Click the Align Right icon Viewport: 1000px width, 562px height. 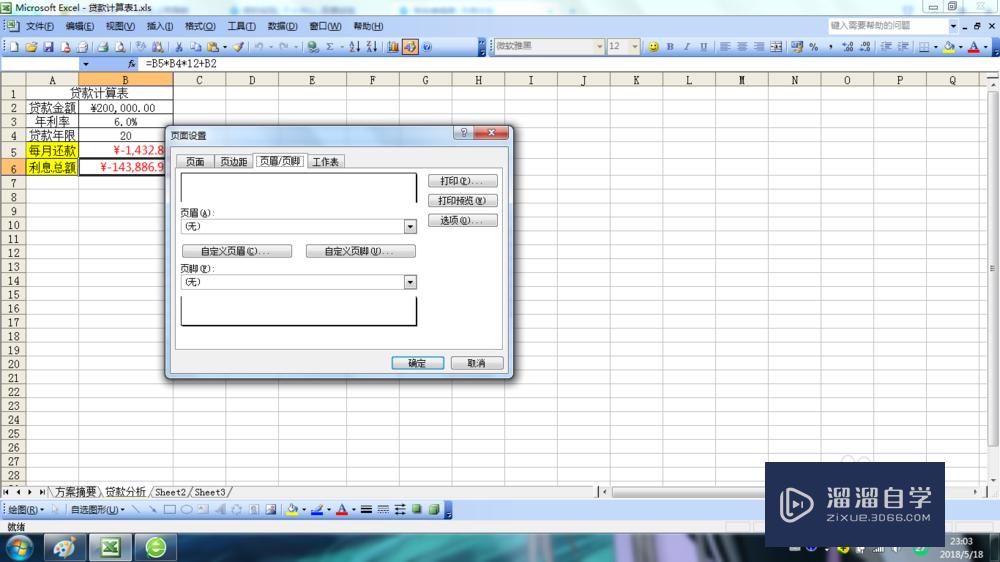point(759,47)
